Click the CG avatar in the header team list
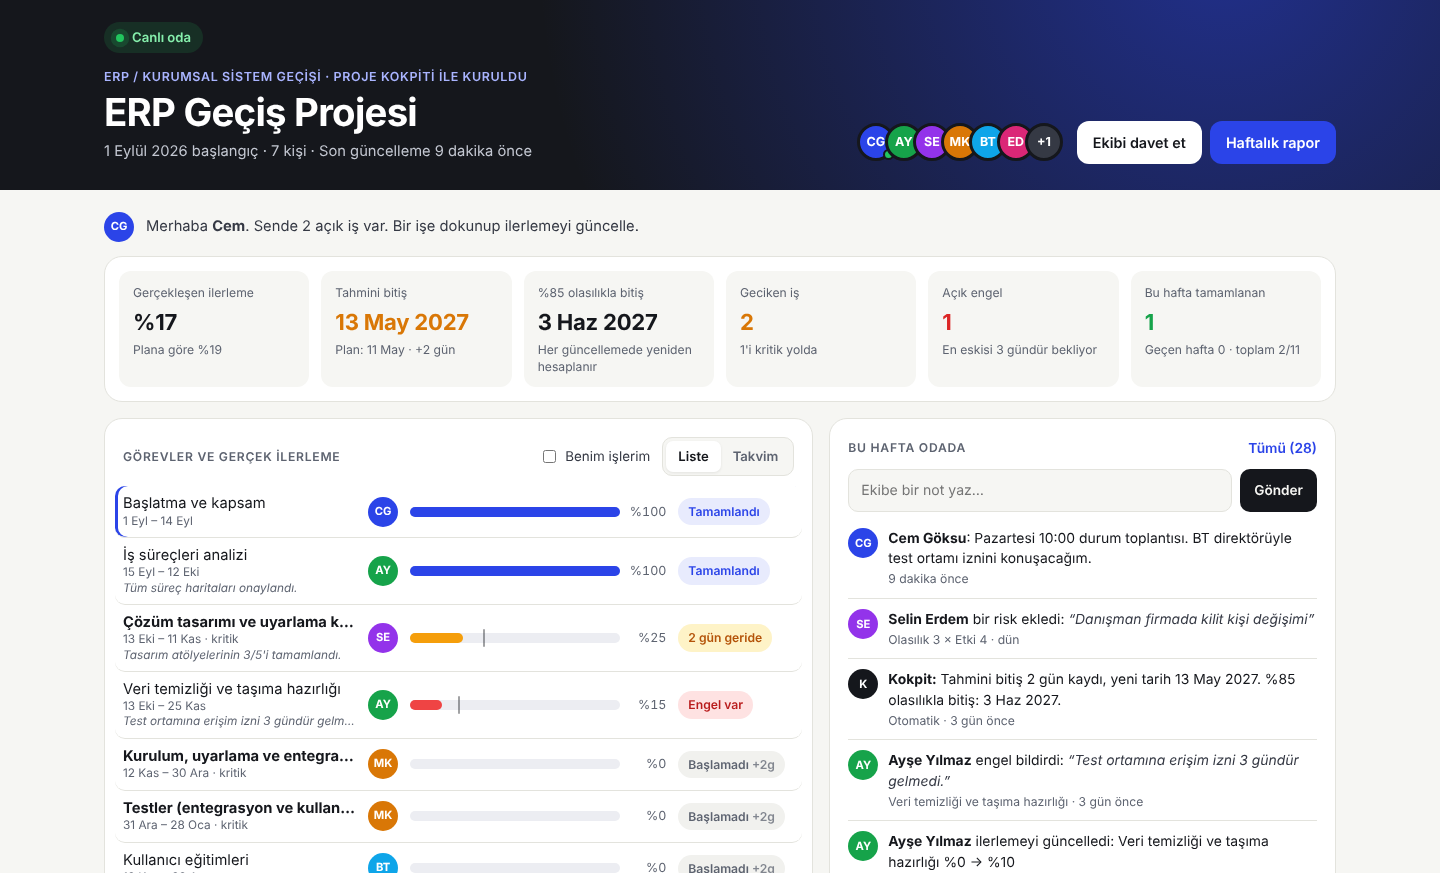The height and width of the screenshot is (873, 1440). click(x=875, y=142)
